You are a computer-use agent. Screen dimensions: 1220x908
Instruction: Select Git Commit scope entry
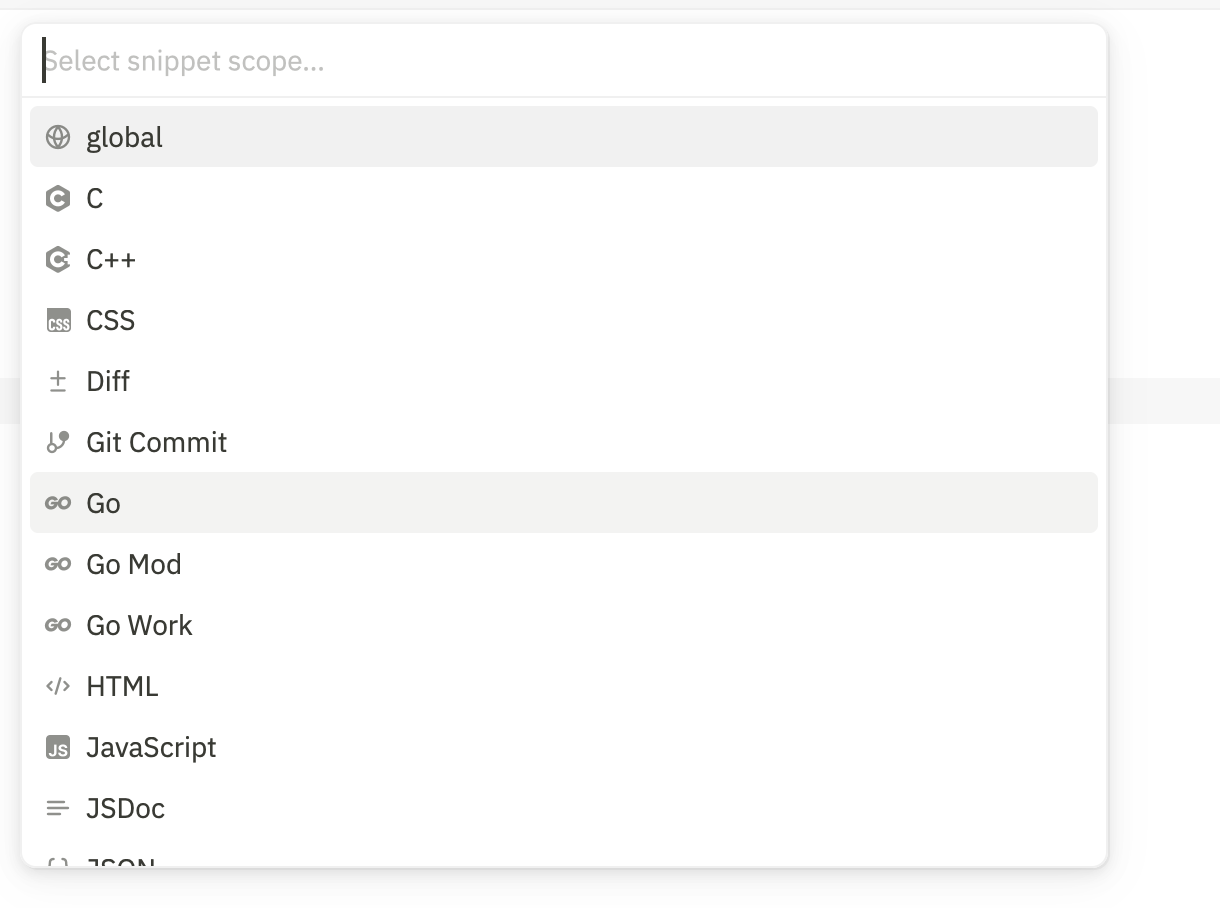(x=157, y=442)
